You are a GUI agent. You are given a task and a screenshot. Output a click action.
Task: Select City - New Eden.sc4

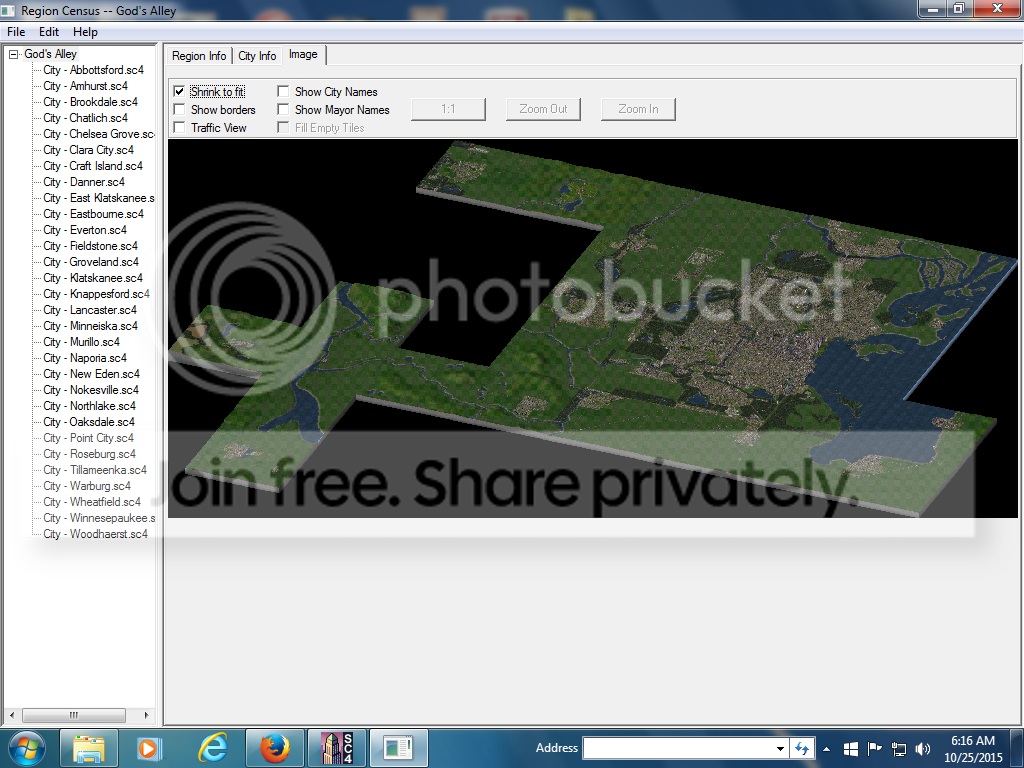pyautogui.click(x=91, y=374)
